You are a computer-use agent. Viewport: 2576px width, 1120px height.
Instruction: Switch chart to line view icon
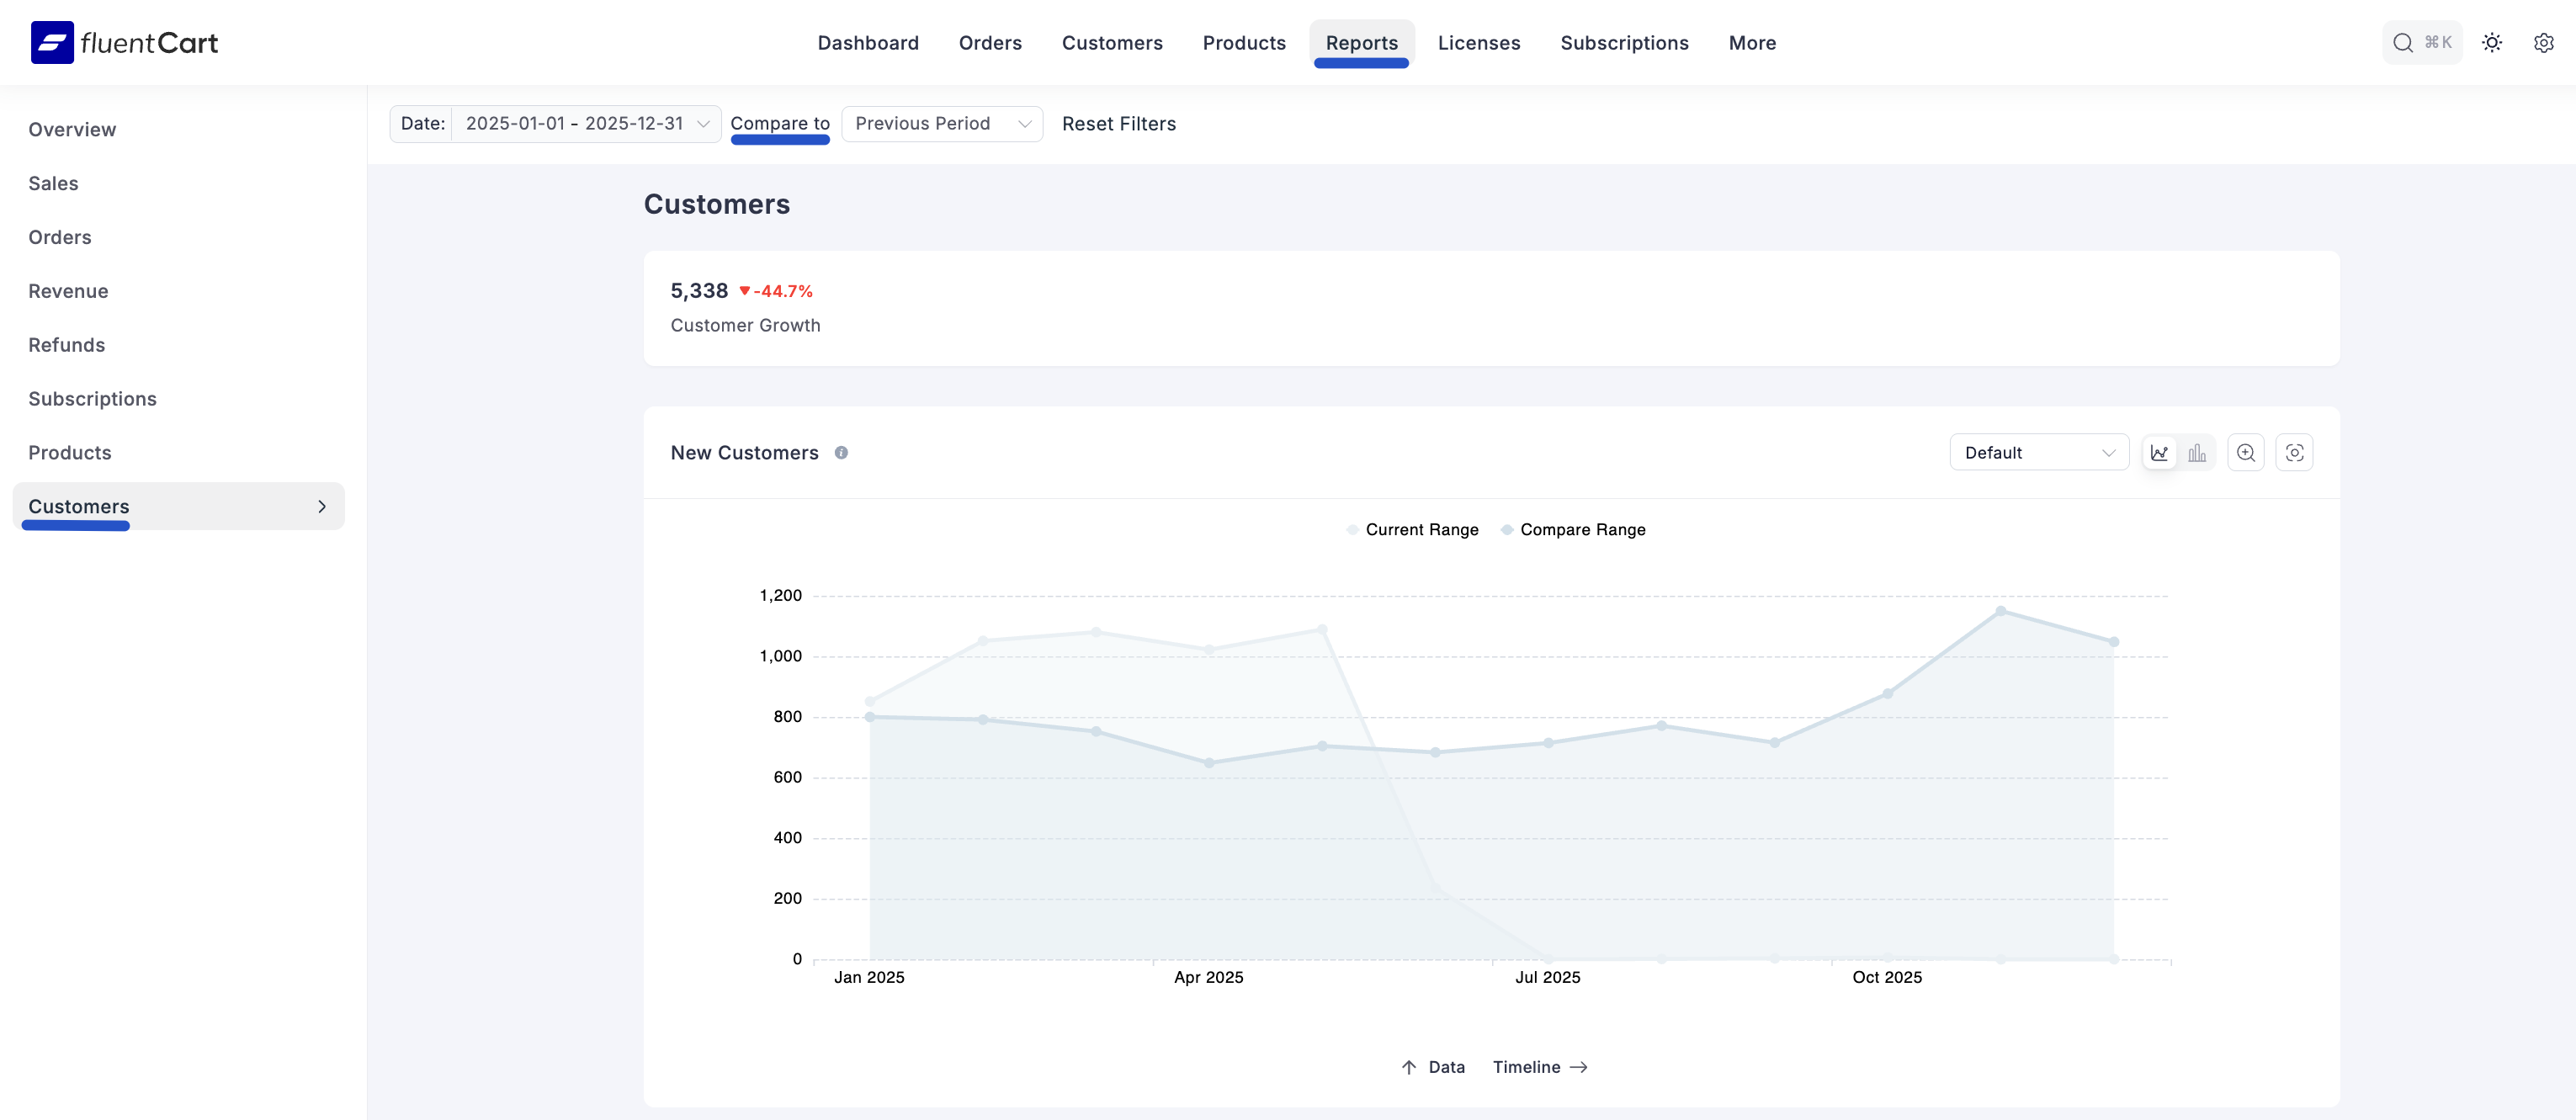2160,453
